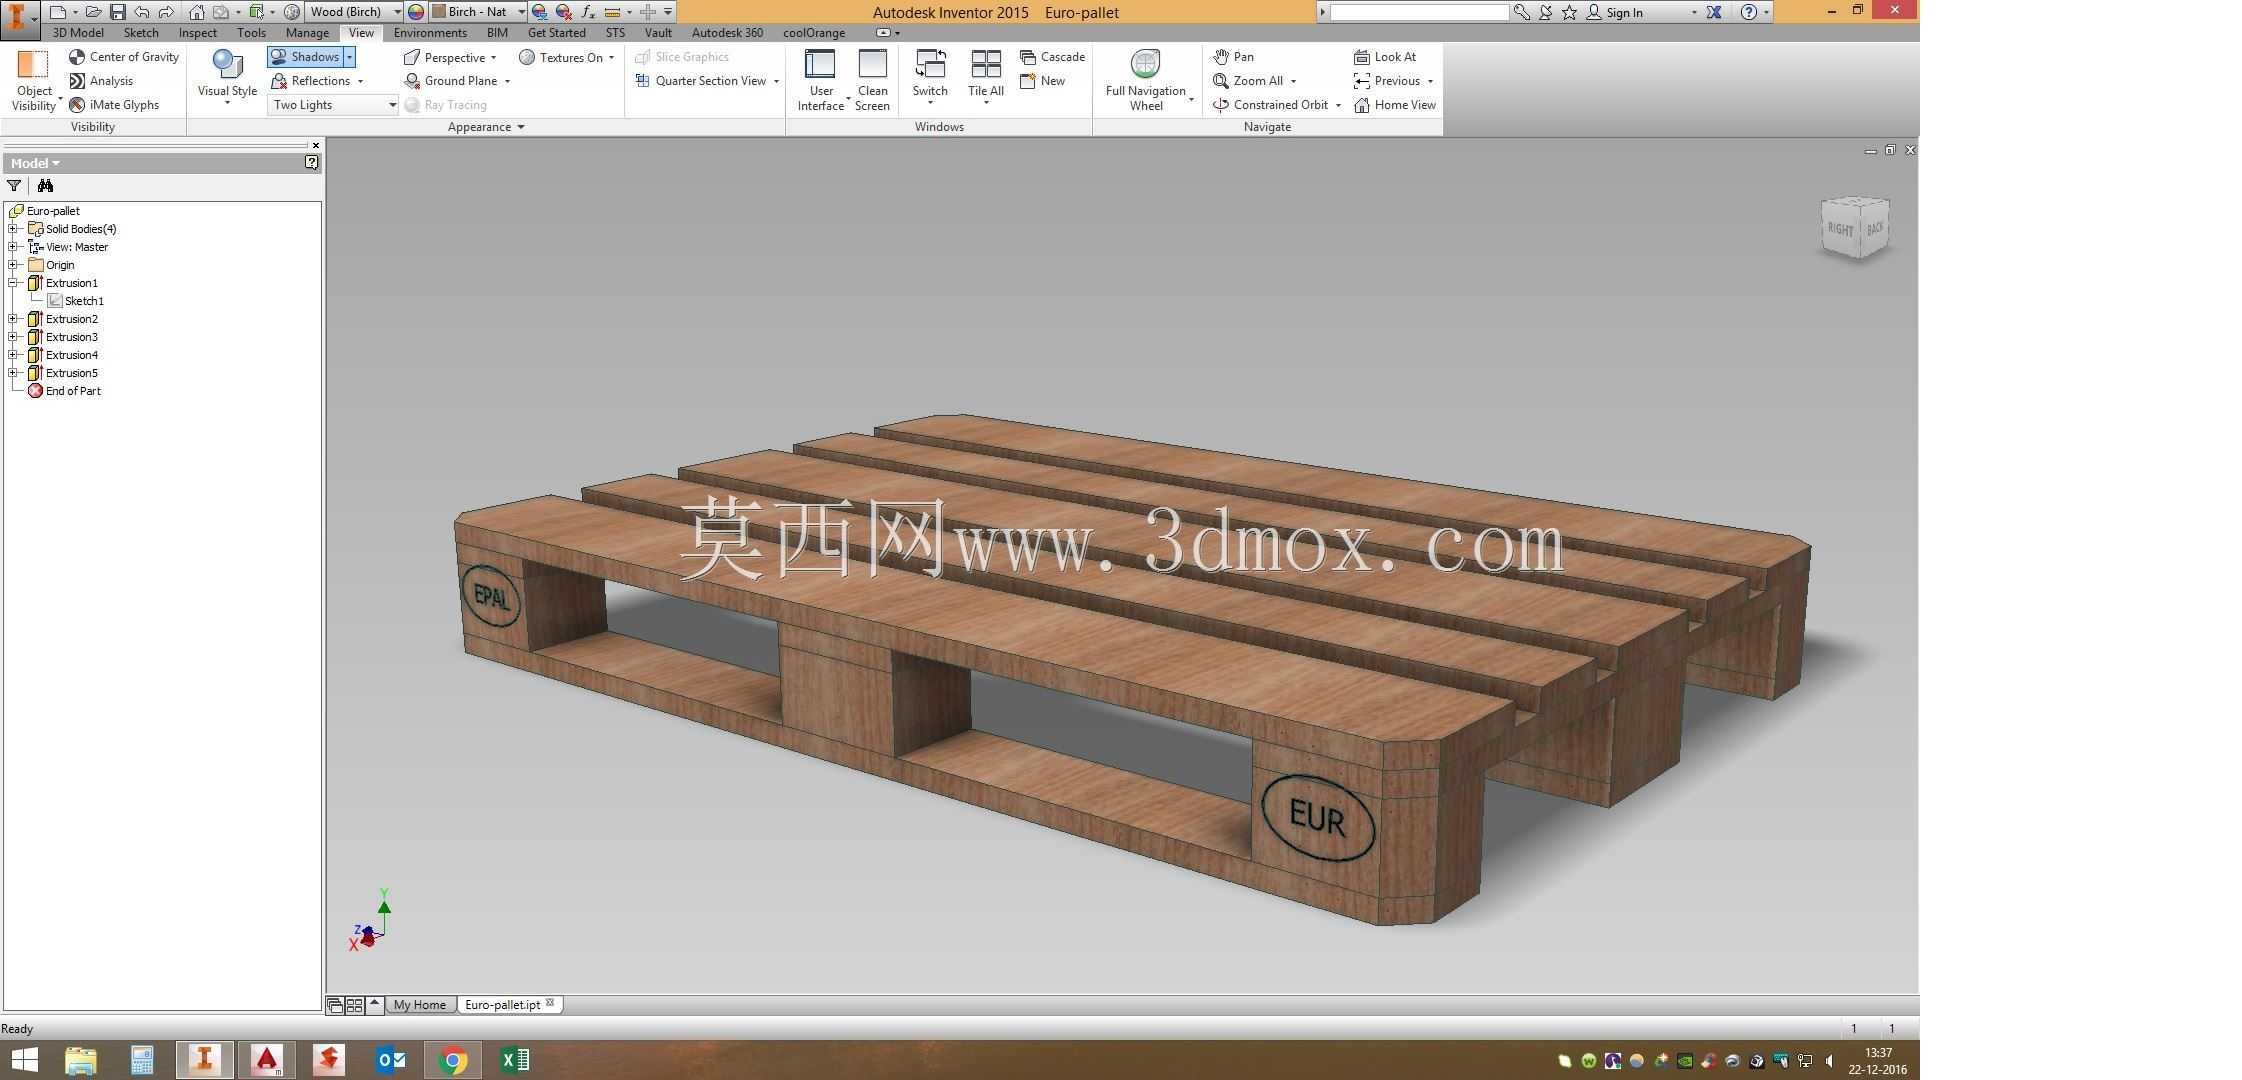The height and width of the screenshot is (1080, 2242).
Task: Undo the last action
Action: (142, 12)
